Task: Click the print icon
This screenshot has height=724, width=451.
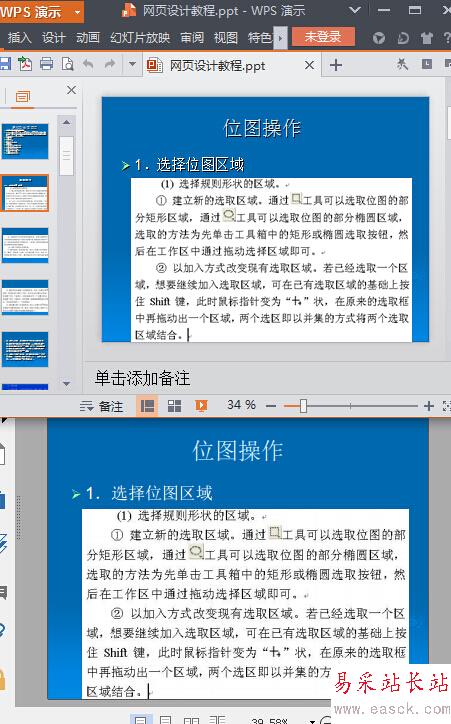Action: tap(46, 64)
